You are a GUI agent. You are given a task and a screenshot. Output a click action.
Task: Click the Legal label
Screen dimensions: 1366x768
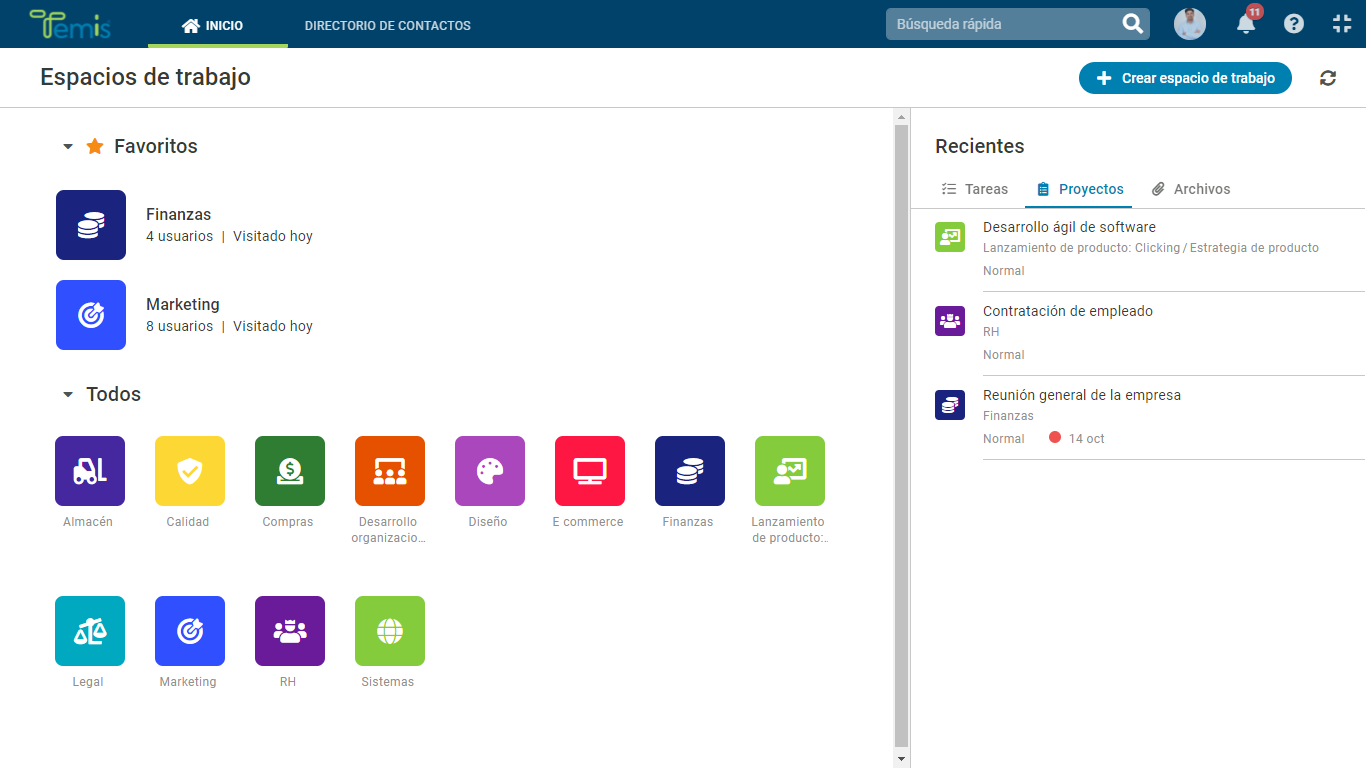coord(88,682)
